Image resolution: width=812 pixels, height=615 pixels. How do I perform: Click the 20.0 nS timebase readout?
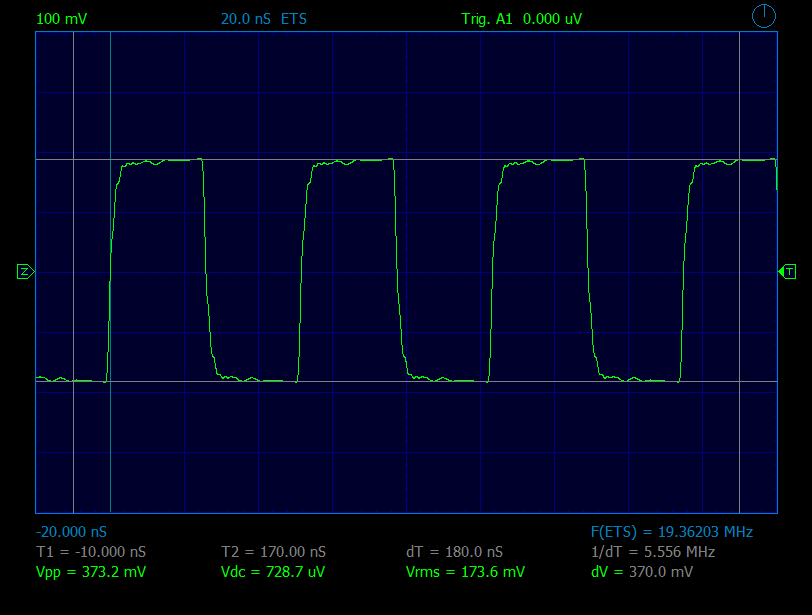[245, 19]
